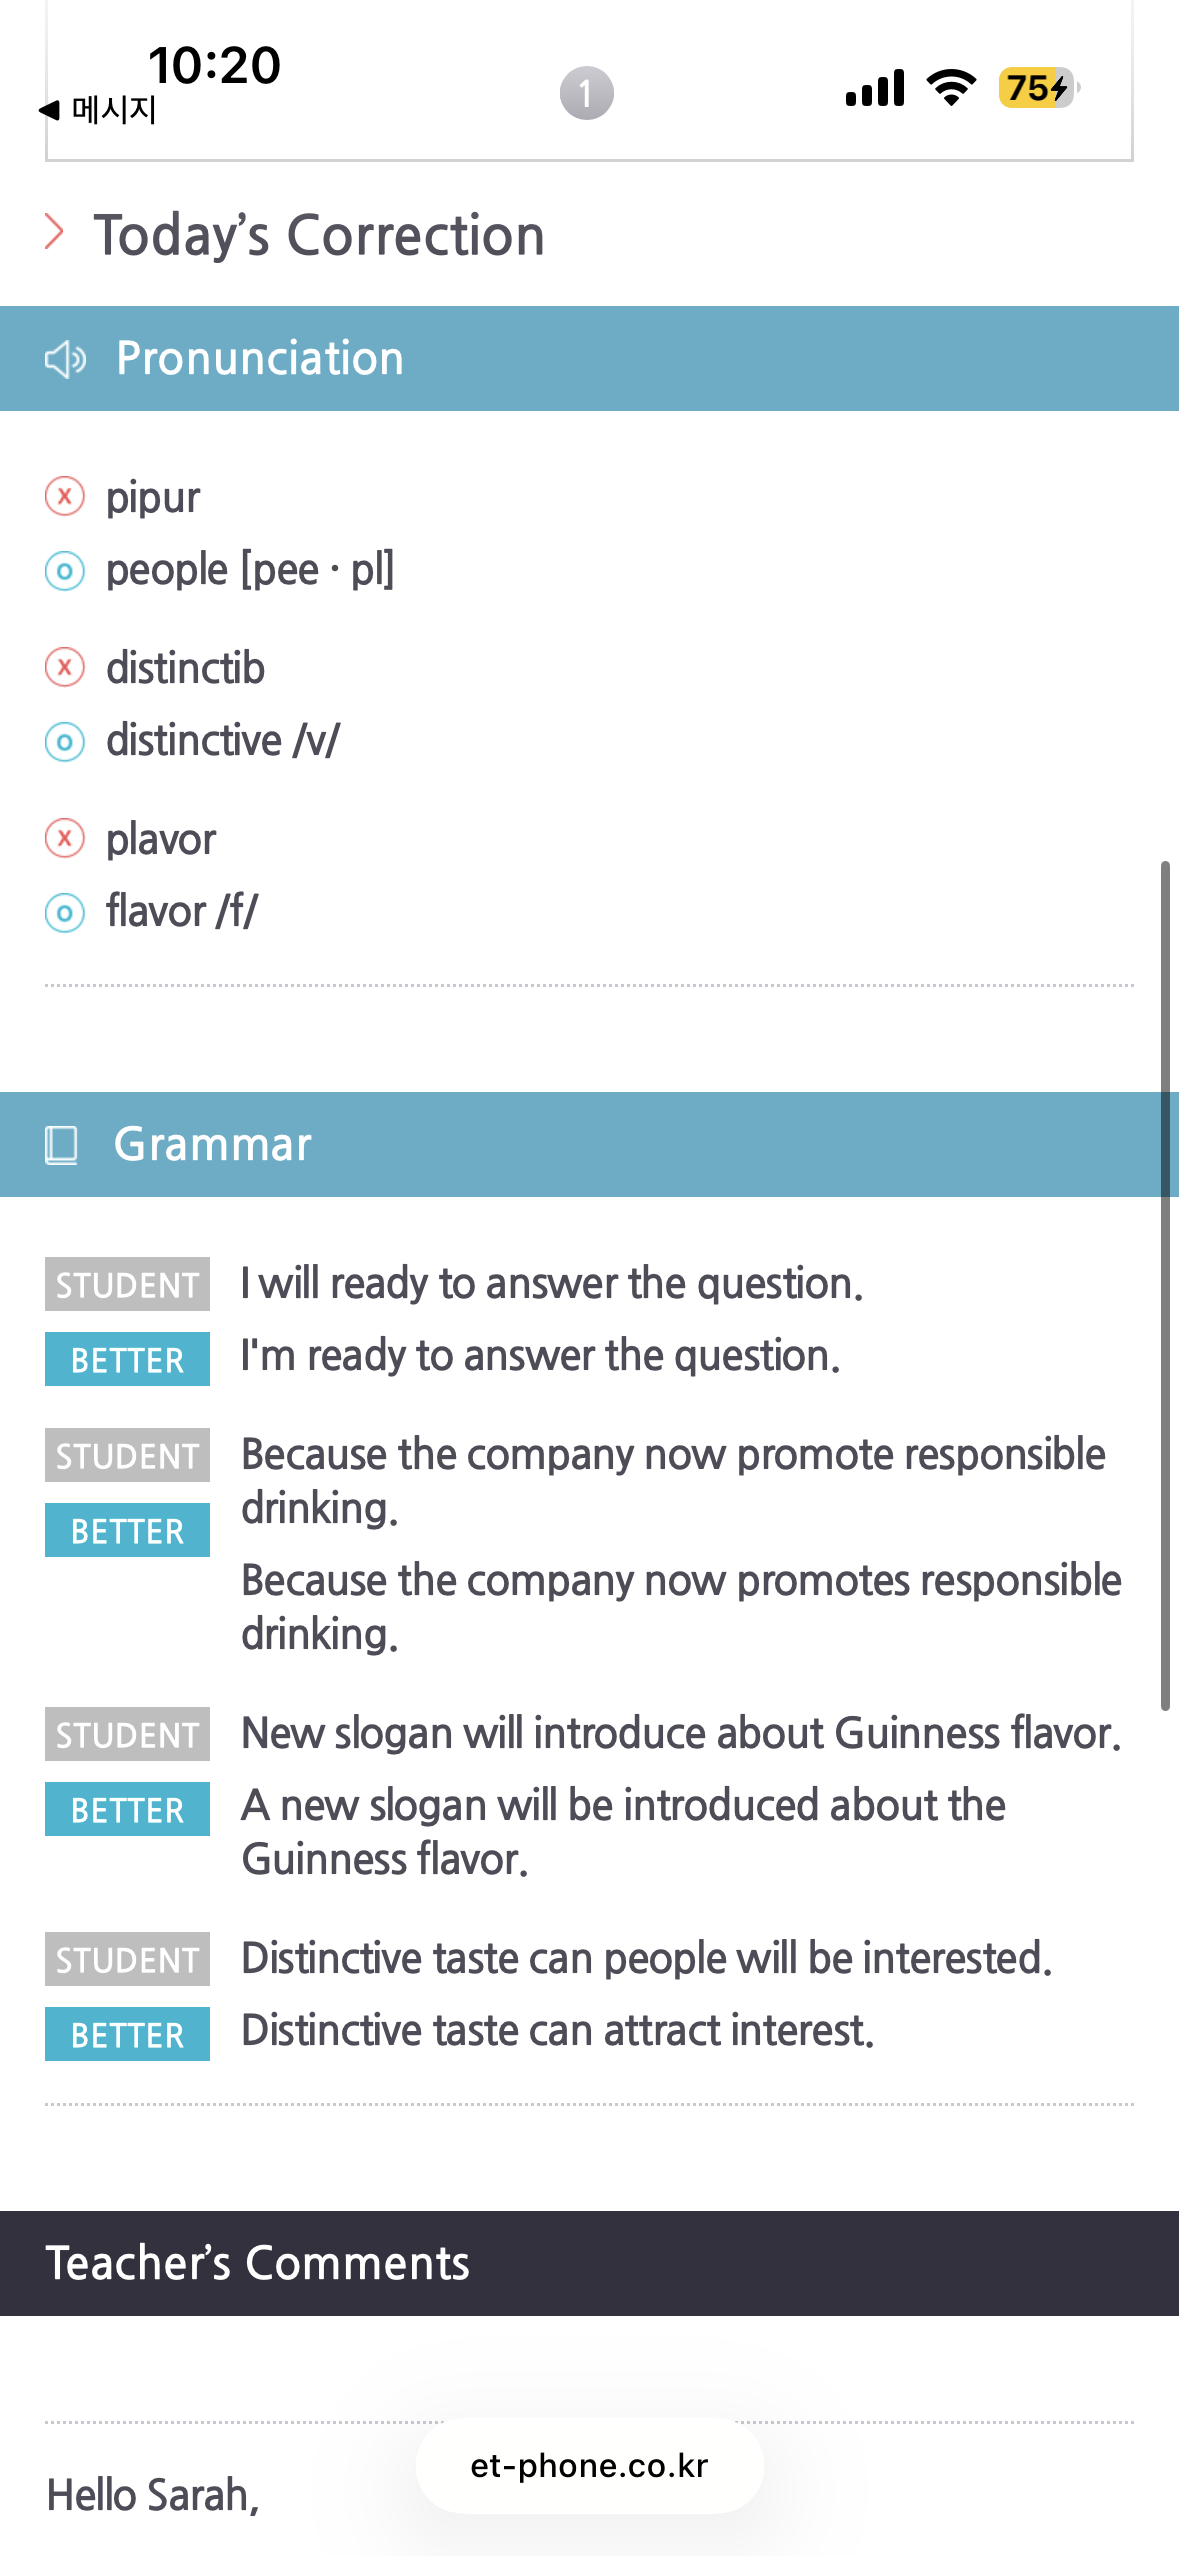Select the Teacher's Comments header

(x=589, y=2263)
